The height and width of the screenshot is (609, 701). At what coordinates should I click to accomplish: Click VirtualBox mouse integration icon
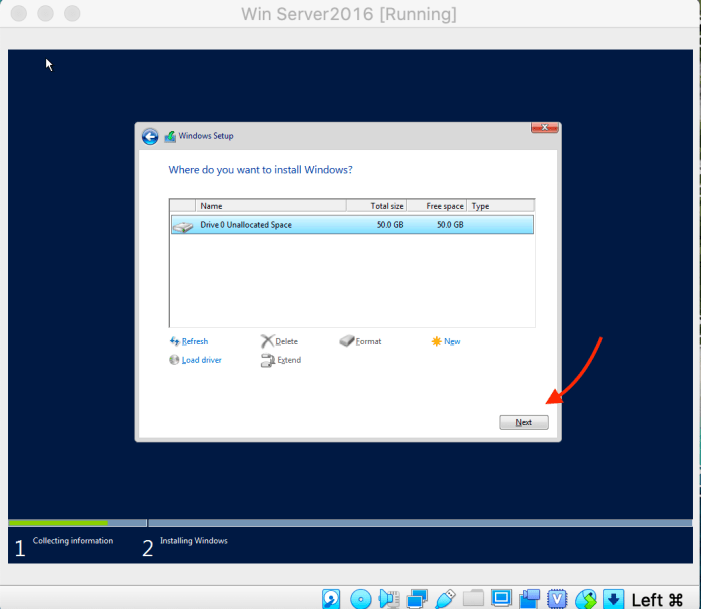(x=586, y=599)
